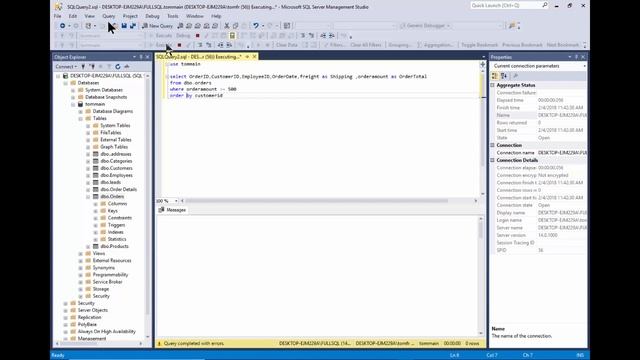This screenshot has height=360, width=640.
Task: Open the Edit menu
Action: tap(73, 16)
